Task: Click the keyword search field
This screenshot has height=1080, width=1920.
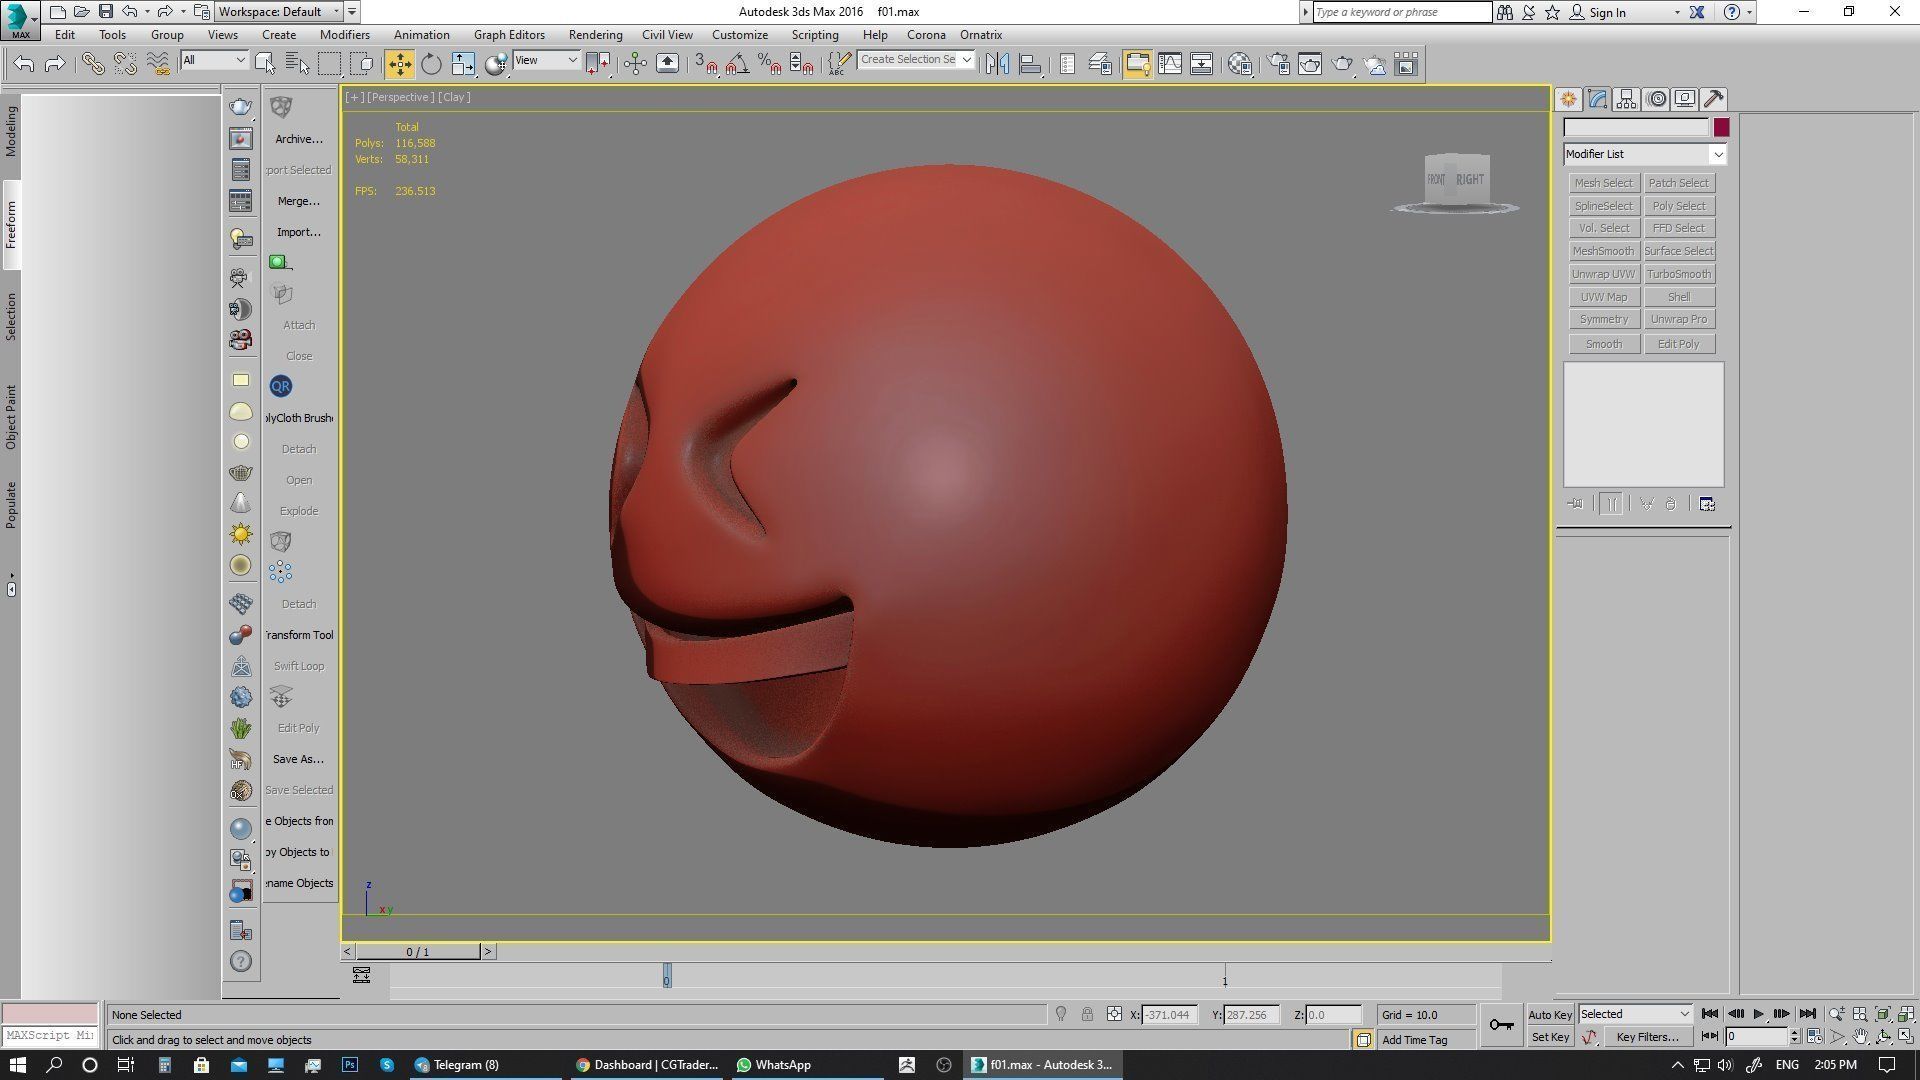Action: [x=1402, y=12]
